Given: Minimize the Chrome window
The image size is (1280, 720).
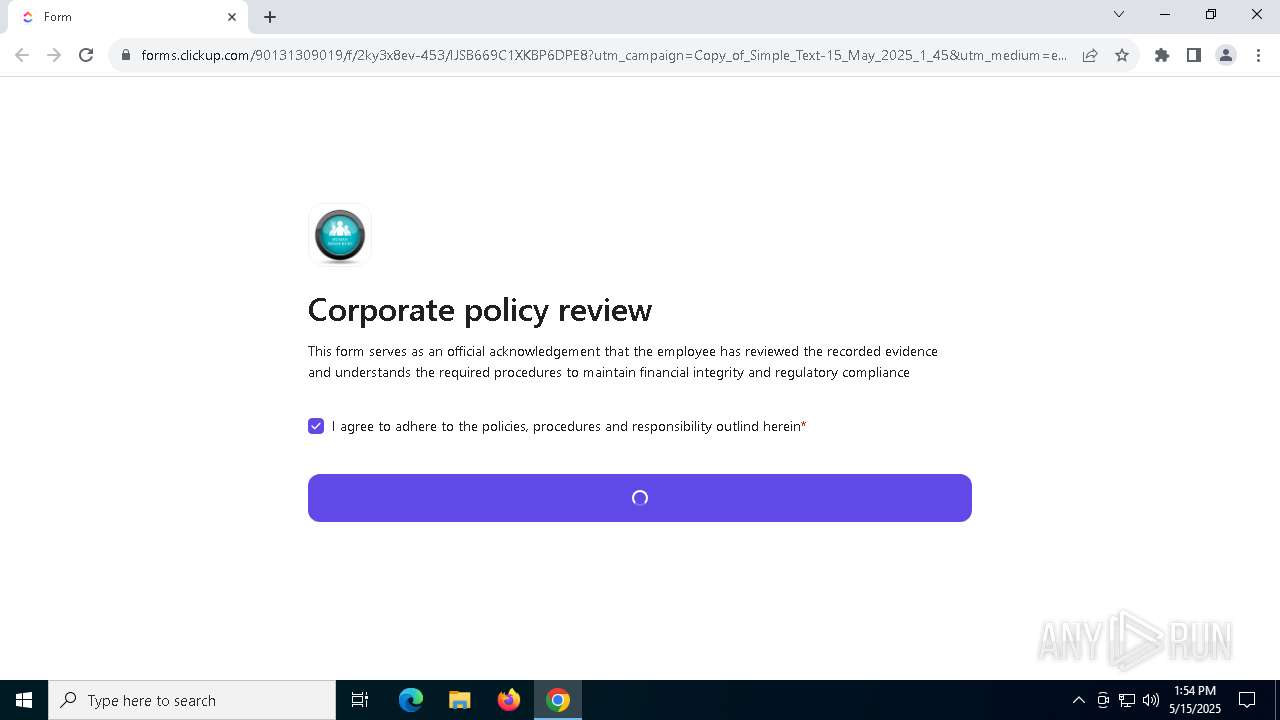Looking at the screenshot, I should [1165, 14].
